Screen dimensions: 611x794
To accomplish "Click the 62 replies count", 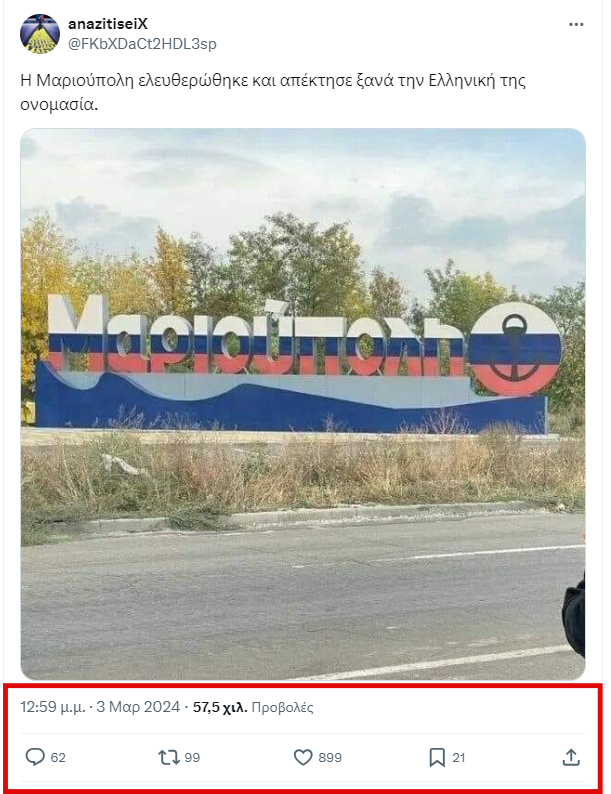I will tap(58, 758).
